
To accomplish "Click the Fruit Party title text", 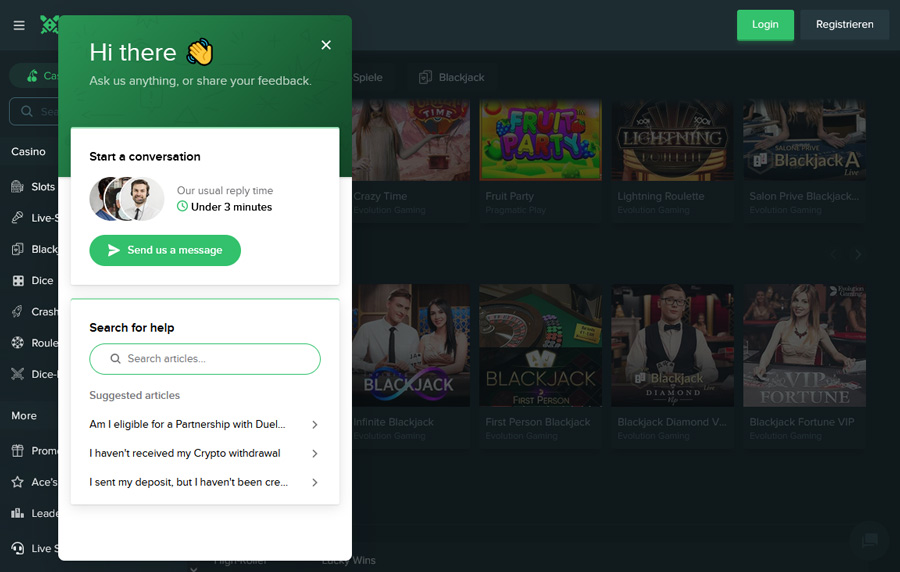I will tap(509, 196).
